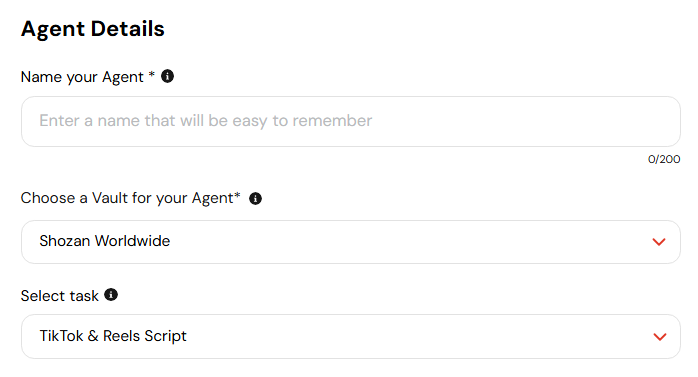
Task: Select the 'Shozan Worldwide' text in vault box
Action: pos(105,241)
